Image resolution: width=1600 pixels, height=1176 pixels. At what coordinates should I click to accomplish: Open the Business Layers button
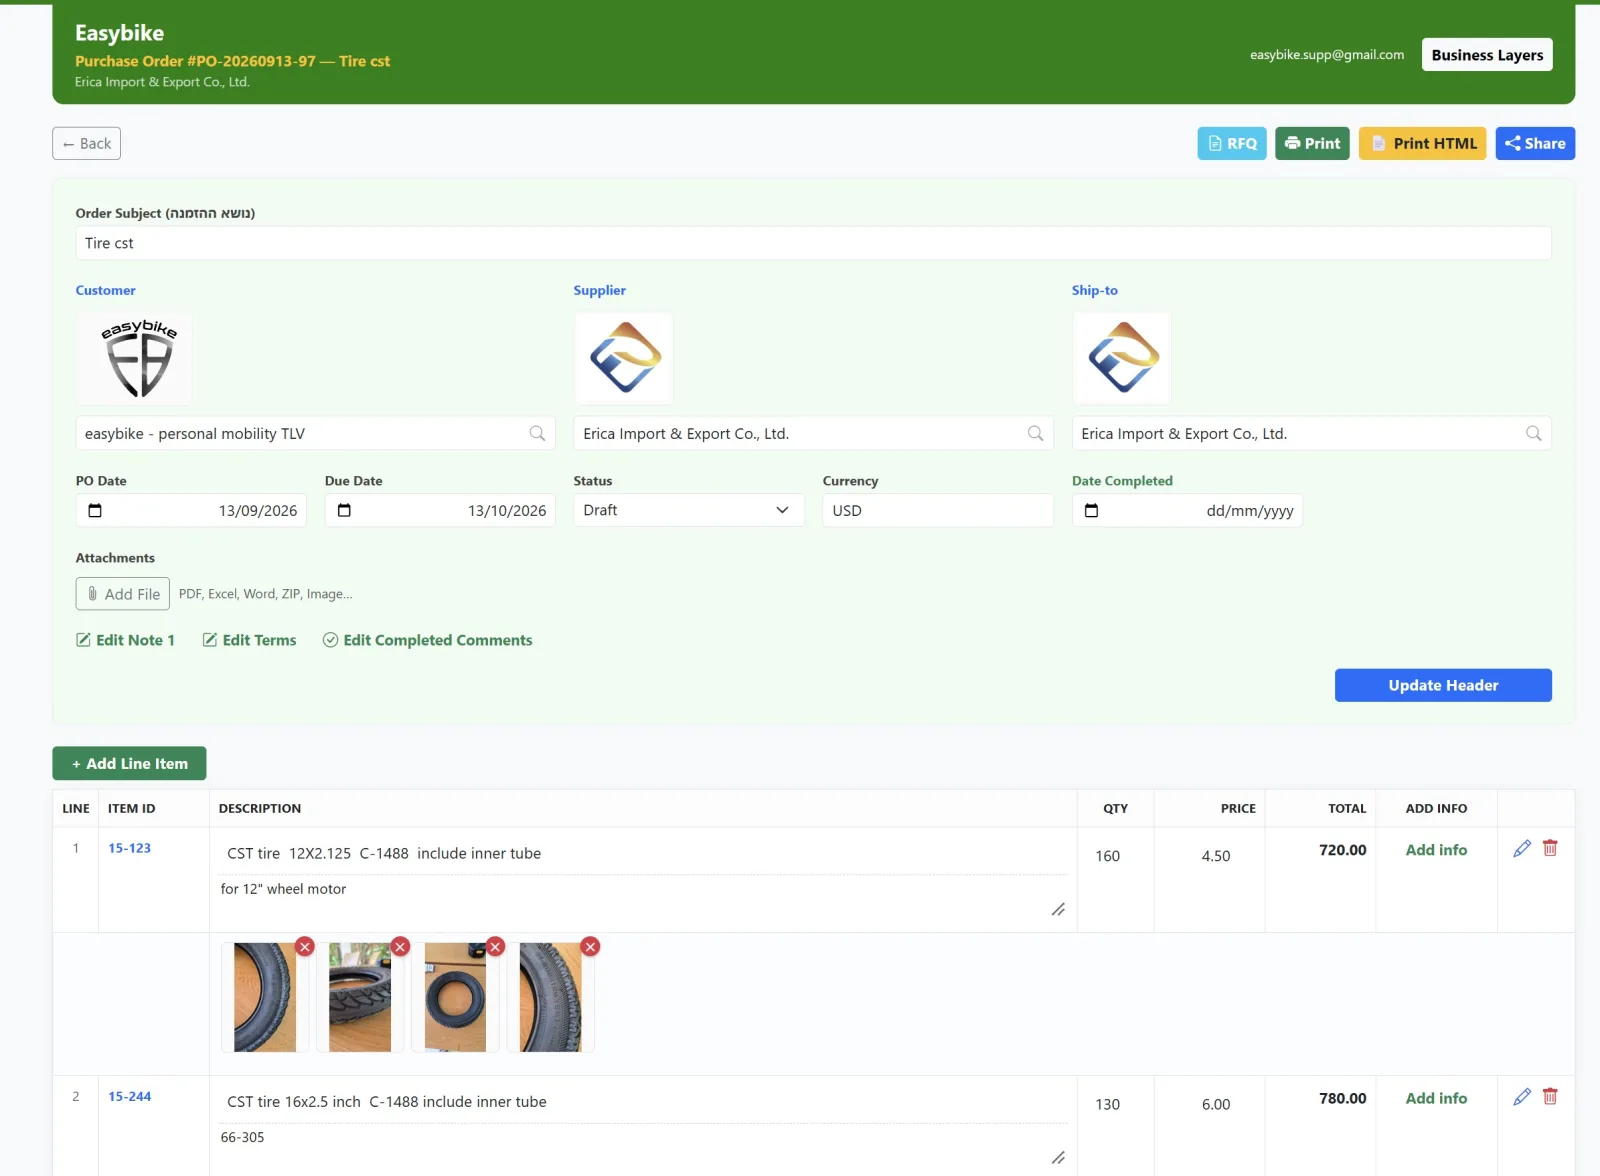1487,55
